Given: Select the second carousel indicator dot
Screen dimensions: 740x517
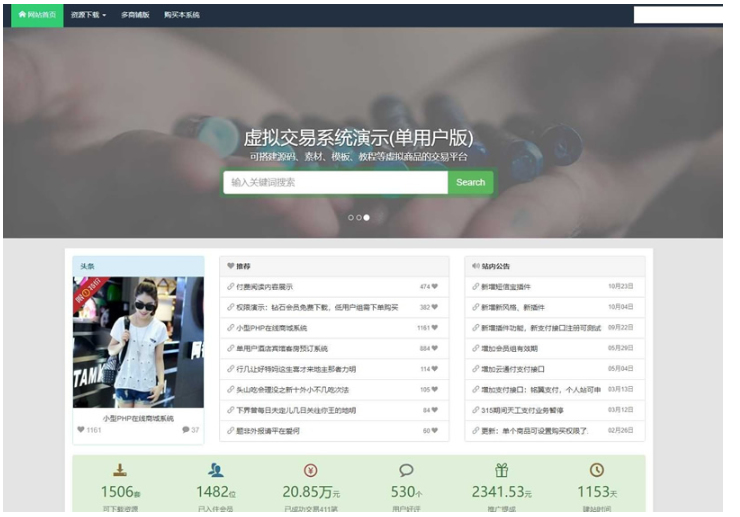Looking at the screenshot, I should pos(358,217).
